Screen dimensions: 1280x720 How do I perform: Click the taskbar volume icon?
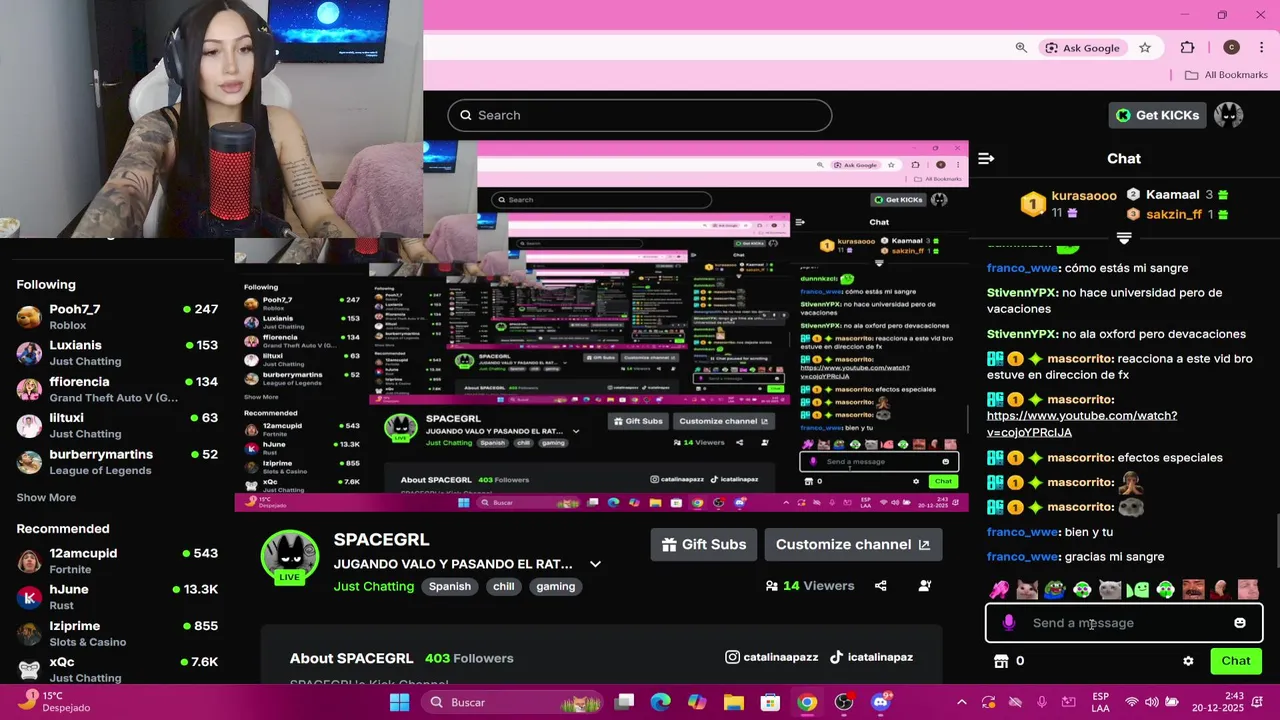[x=1152, y=702]
